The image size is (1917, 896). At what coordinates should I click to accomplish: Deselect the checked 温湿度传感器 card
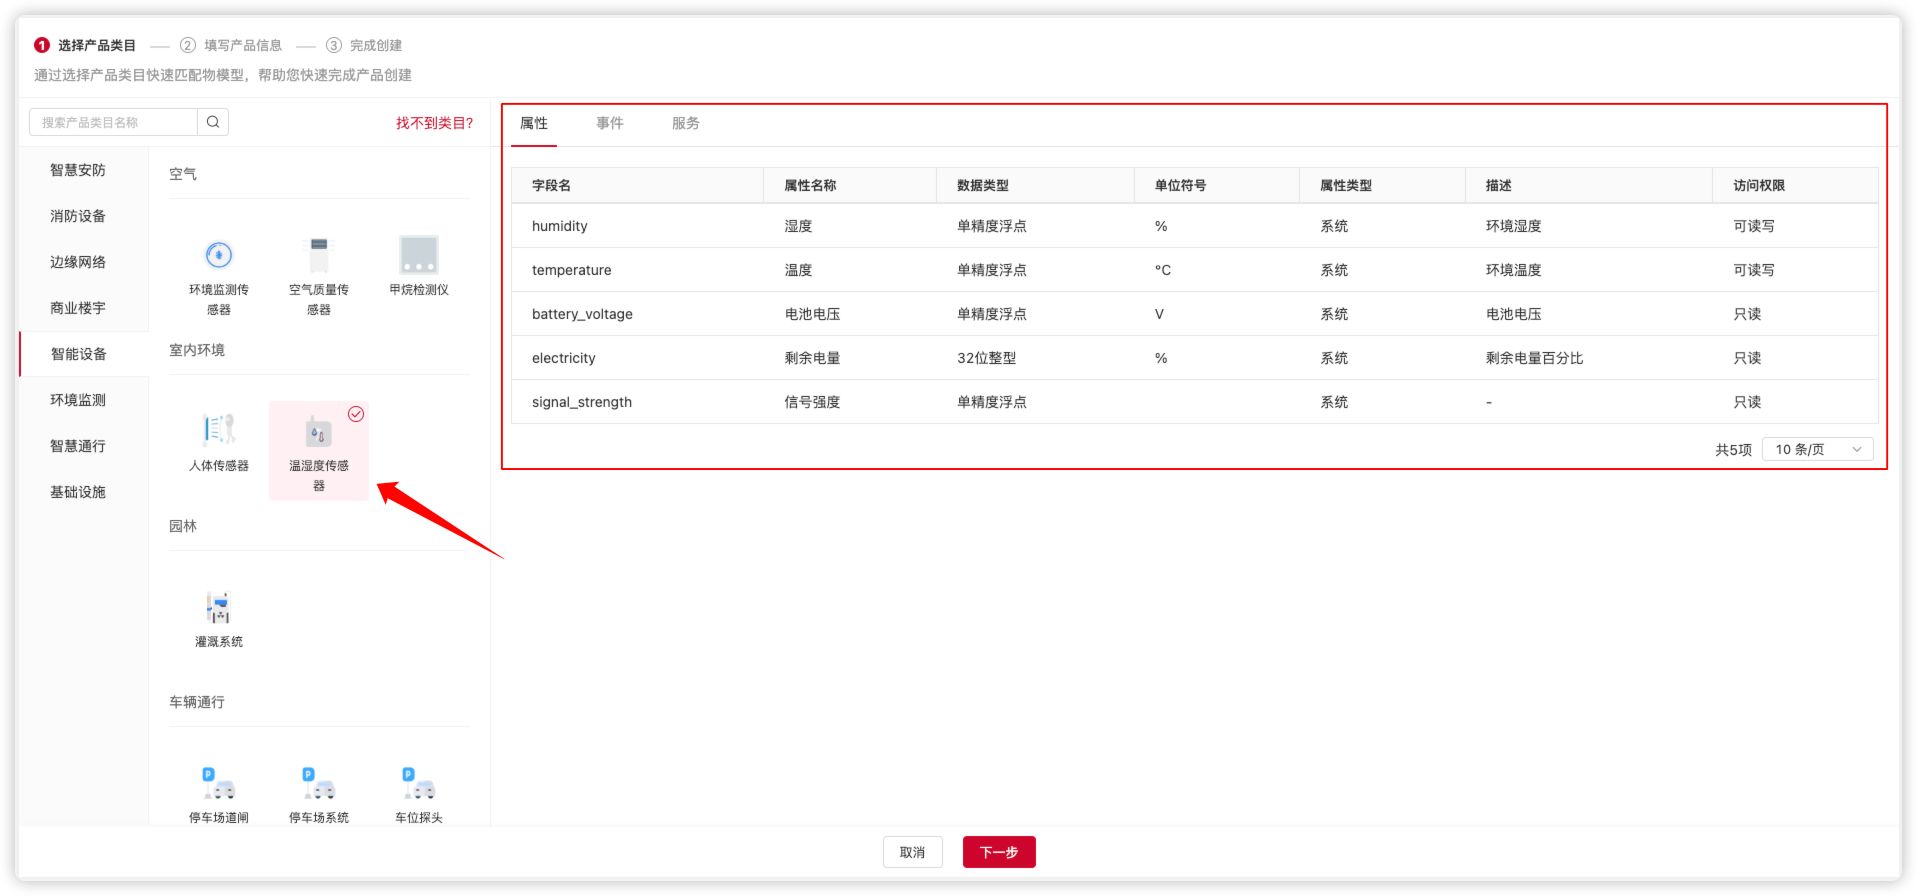point(318,450)
